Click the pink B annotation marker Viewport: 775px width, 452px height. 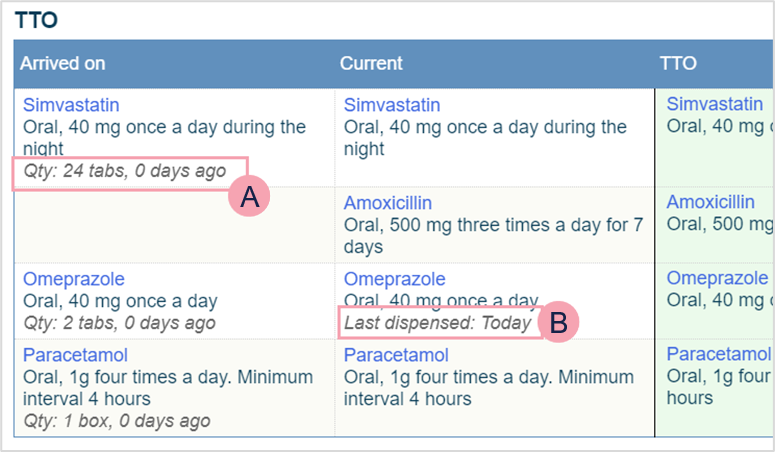pos(559,322)
